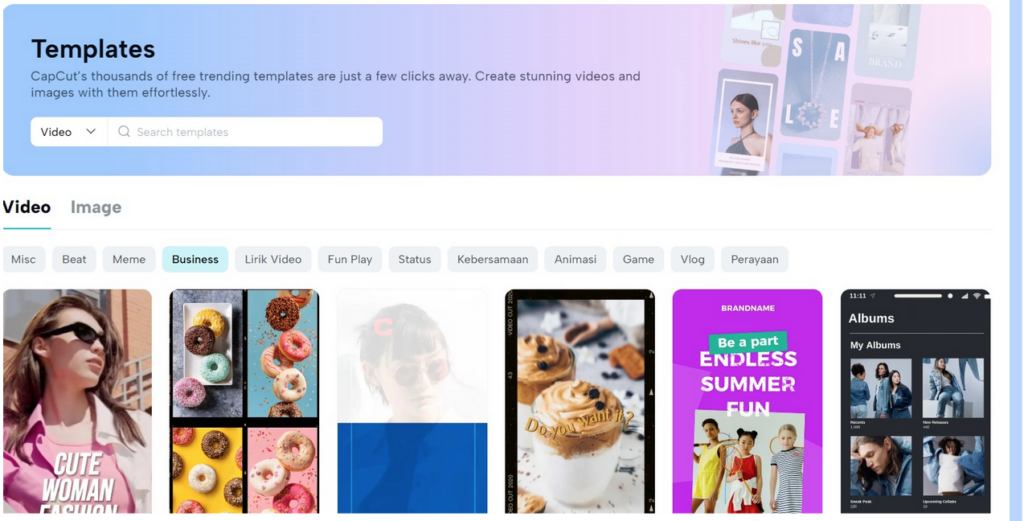Click the search magnifier icon

coord(123,132)
